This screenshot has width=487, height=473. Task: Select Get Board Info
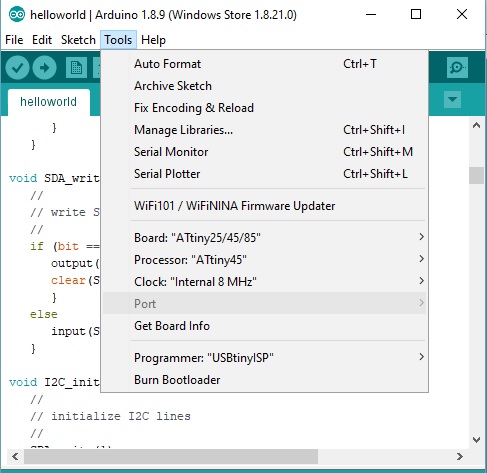click(x=264, y=326)
